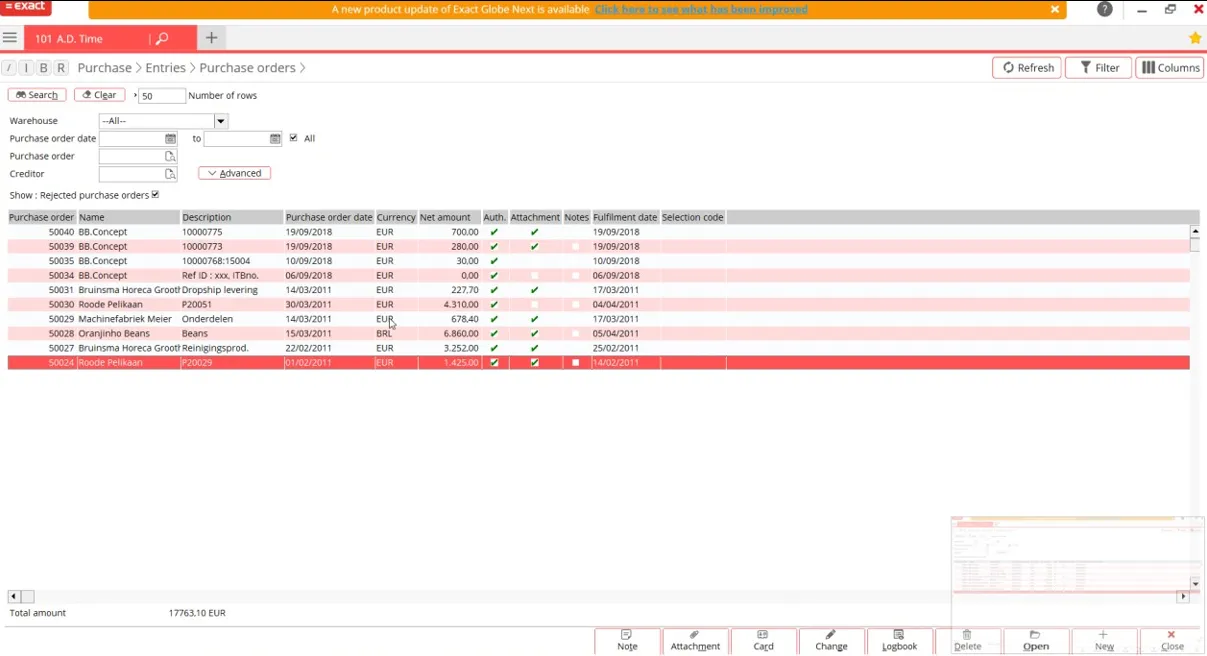This screenshot has width=1207, height=656.
Task: Add a new tab with plus icon
Action: point(211,38)
